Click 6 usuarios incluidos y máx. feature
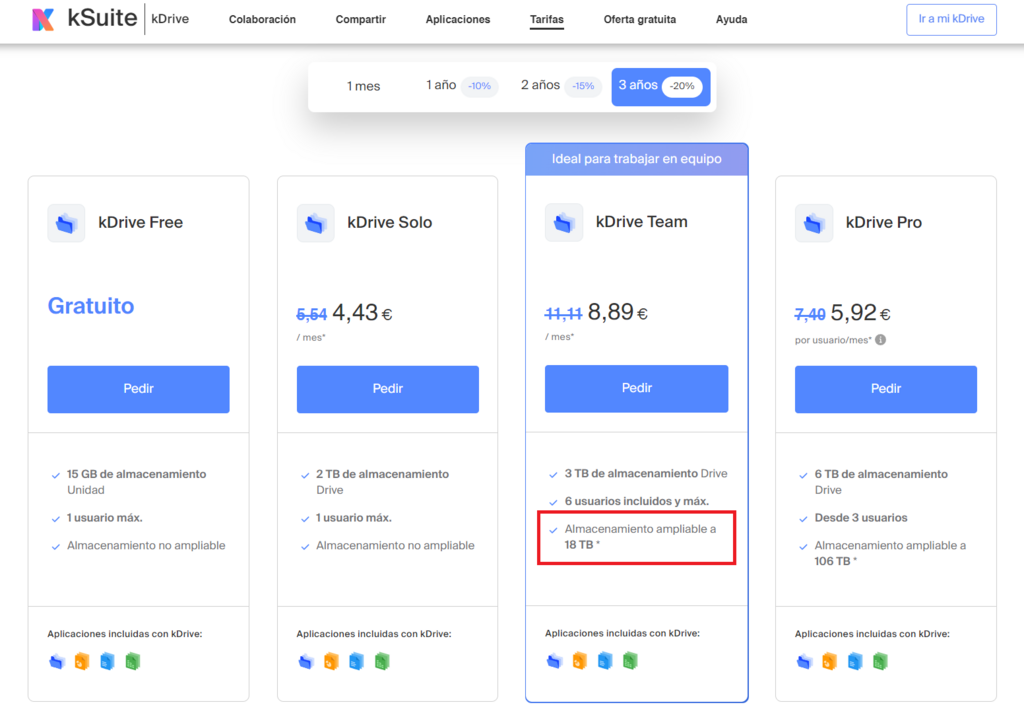 click(x=637, y=501)
